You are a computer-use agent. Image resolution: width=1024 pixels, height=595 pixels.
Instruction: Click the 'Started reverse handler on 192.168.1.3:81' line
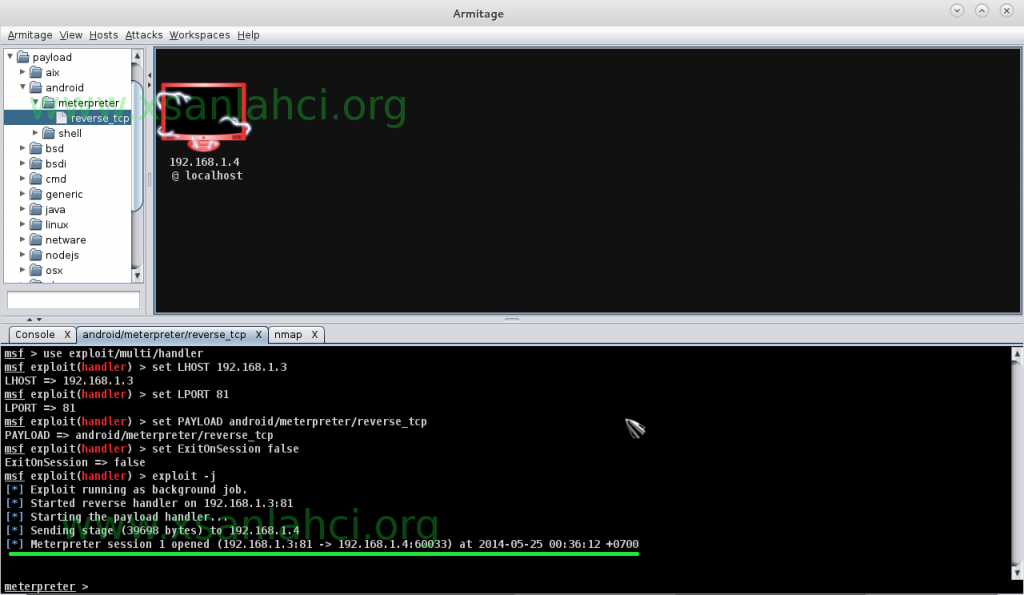tap(149, 503)
